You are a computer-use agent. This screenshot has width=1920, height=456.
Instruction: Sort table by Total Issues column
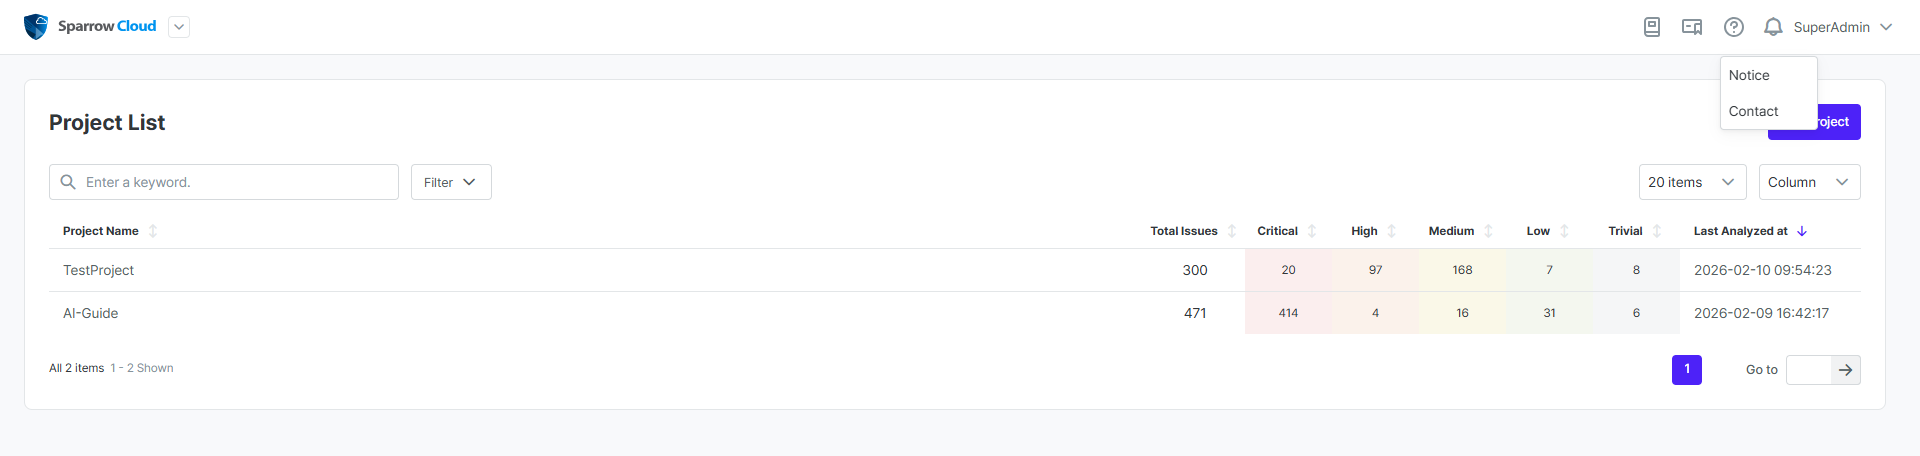pos(1232,231)
